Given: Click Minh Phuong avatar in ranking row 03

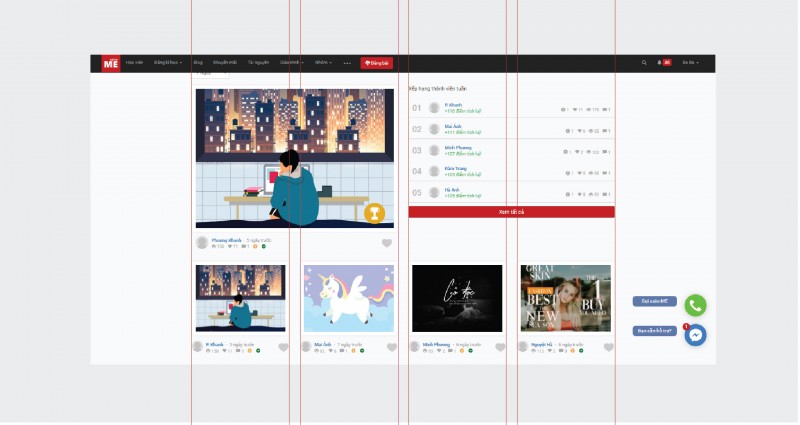Looking at the screenshot, I should click(x=434, y=150).
